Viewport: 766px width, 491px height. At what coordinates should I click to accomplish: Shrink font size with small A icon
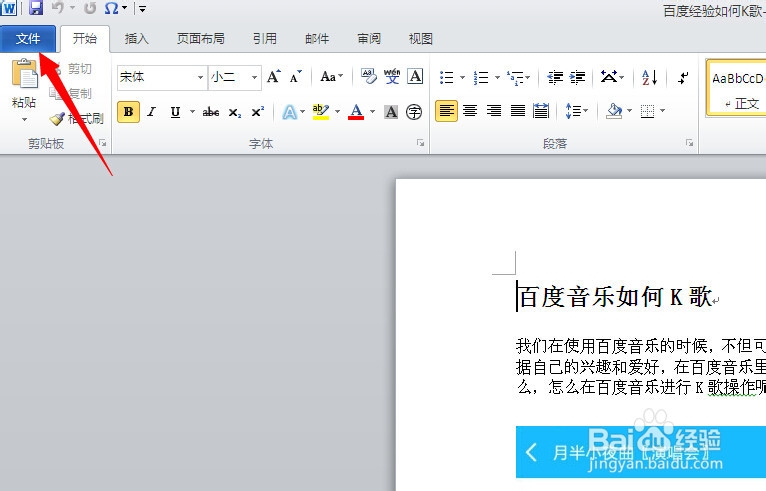click(296, 77)
